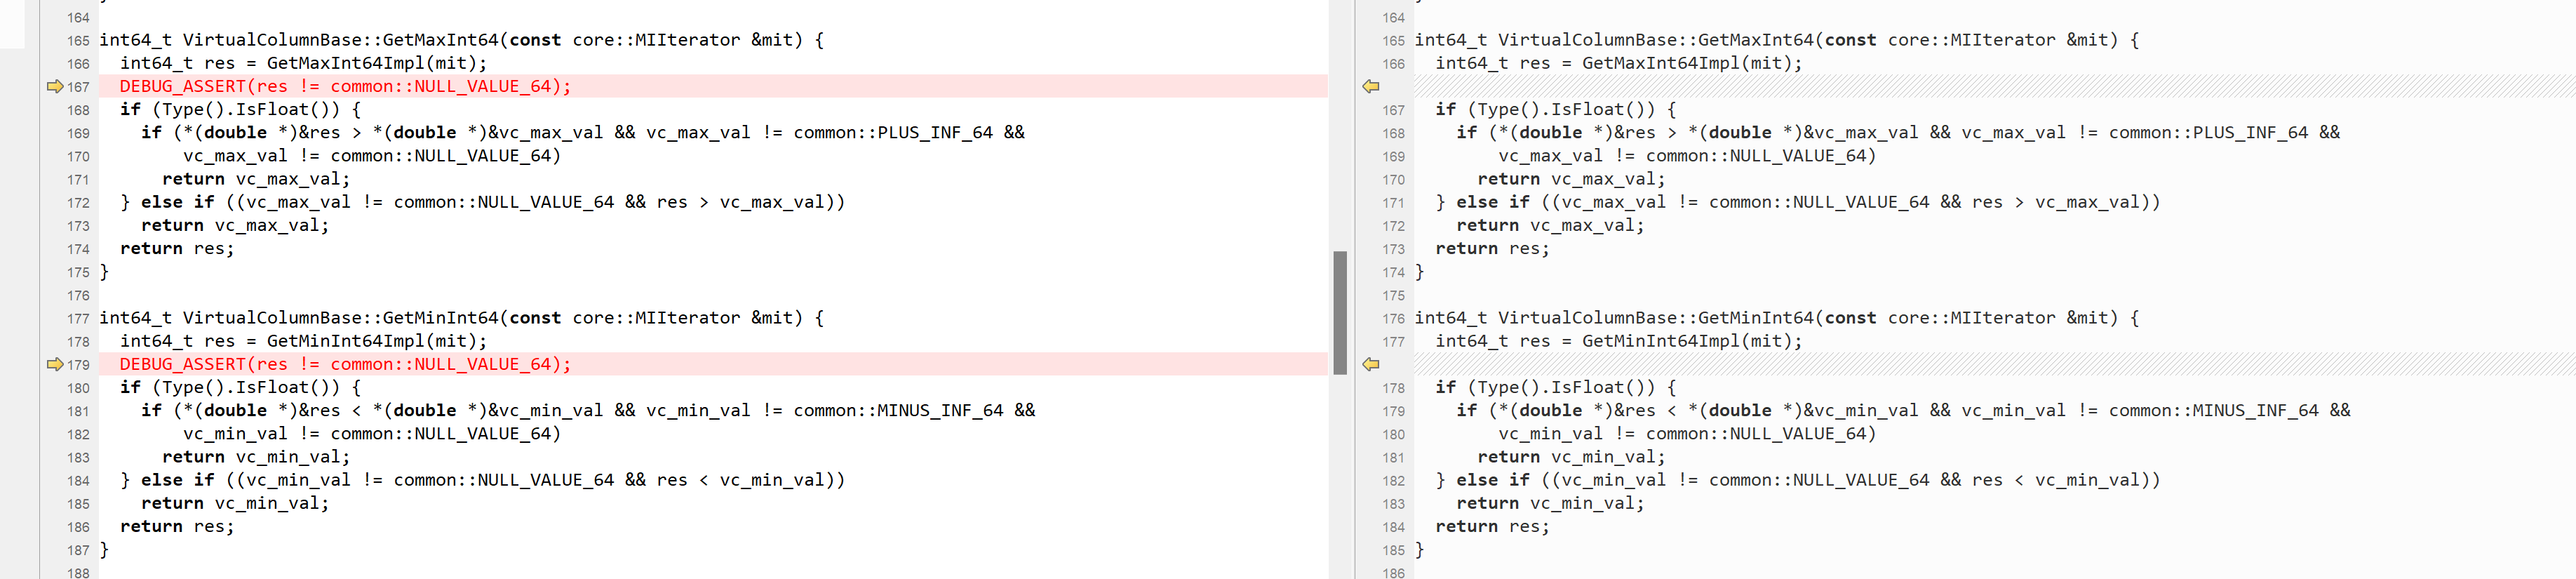The width and height of the screenshot is (2576, 579).
Task: Click left line 184 else-if with 'res < vc_min_val'
Action: 483,480
